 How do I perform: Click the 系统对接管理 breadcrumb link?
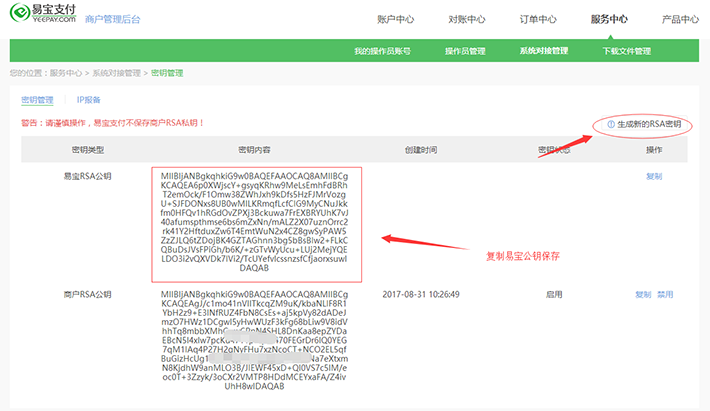click(x=116, y=73)
